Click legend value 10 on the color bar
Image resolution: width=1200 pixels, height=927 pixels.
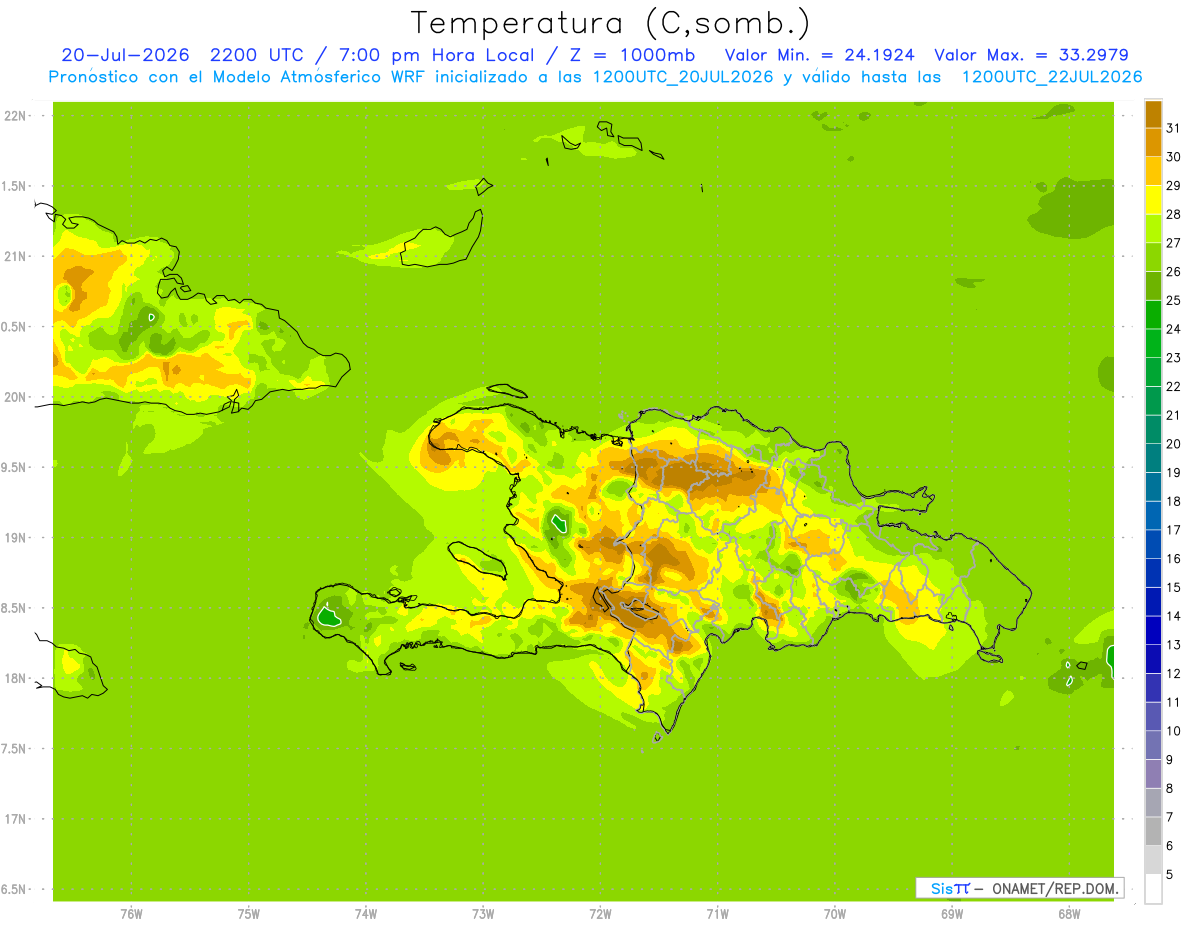point(1174,731)
